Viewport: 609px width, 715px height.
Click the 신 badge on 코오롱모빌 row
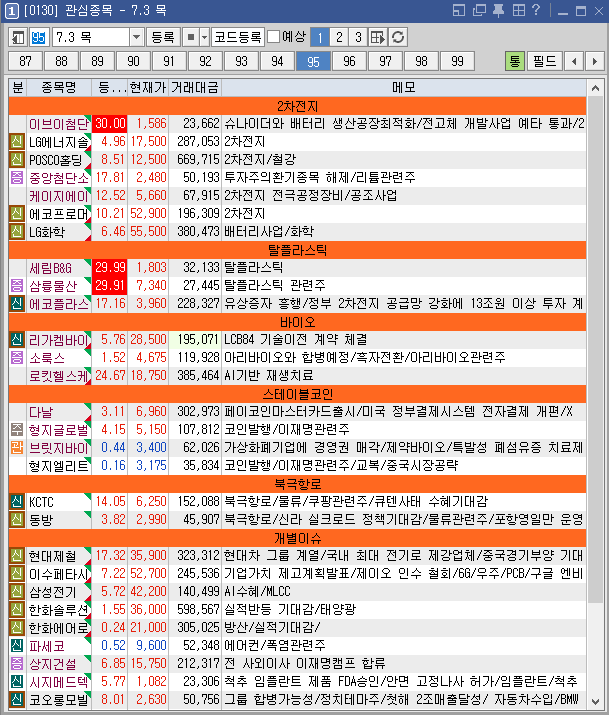click(17, 699)
